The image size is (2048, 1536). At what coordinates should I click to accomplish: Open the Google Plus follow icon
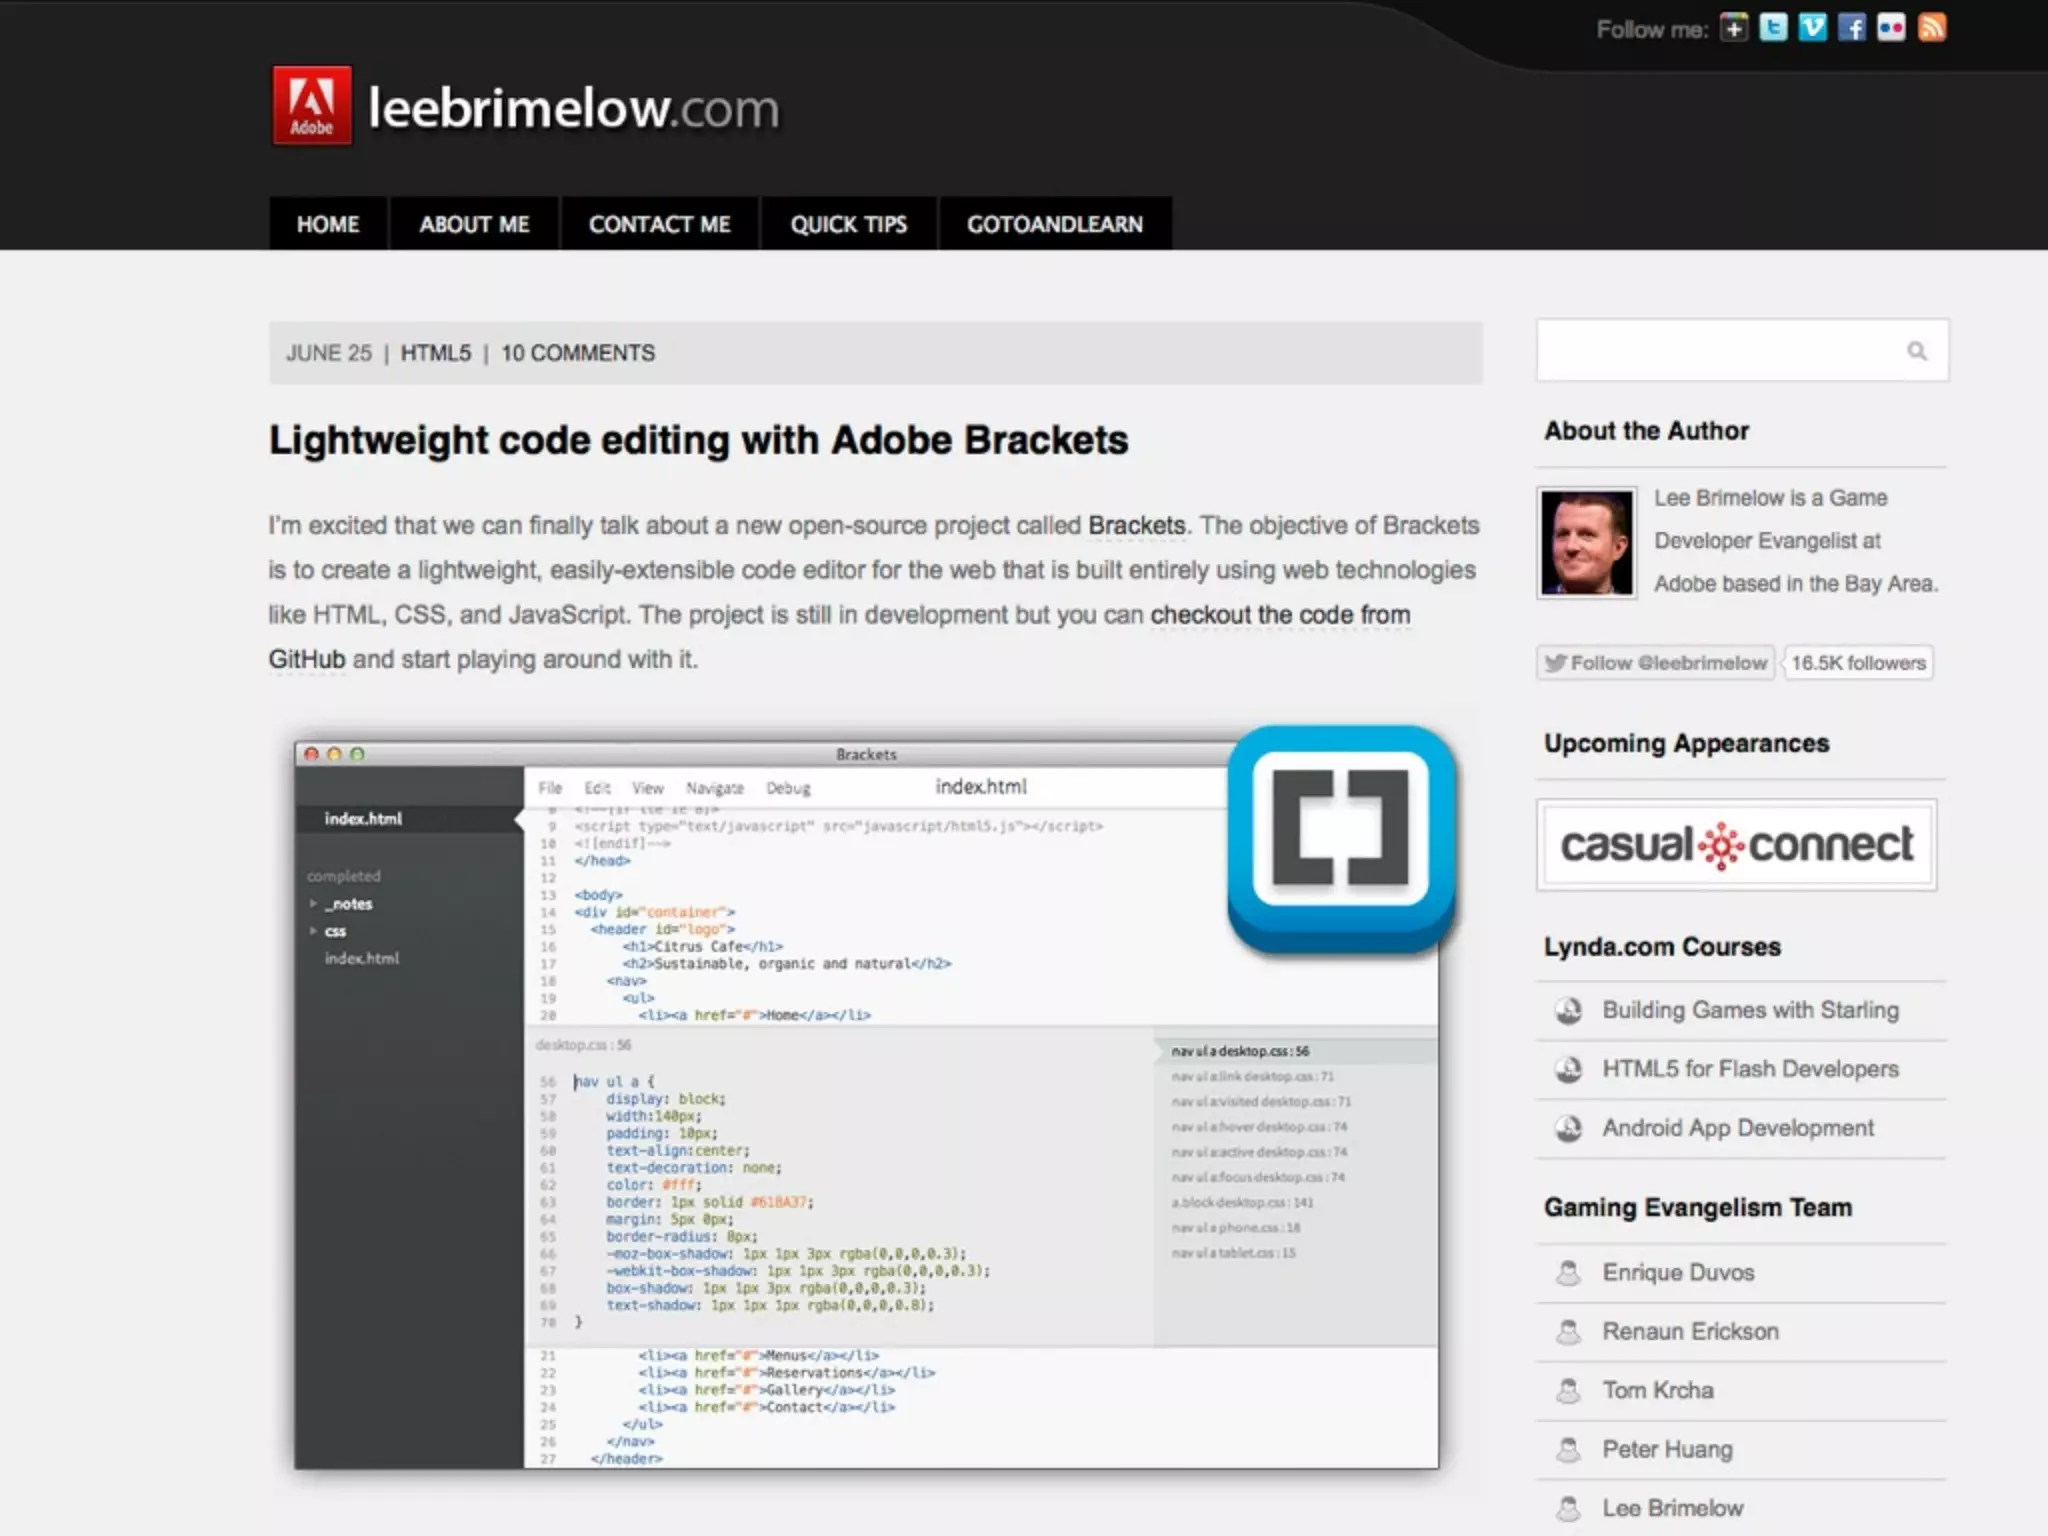(x=1734, y=28)
